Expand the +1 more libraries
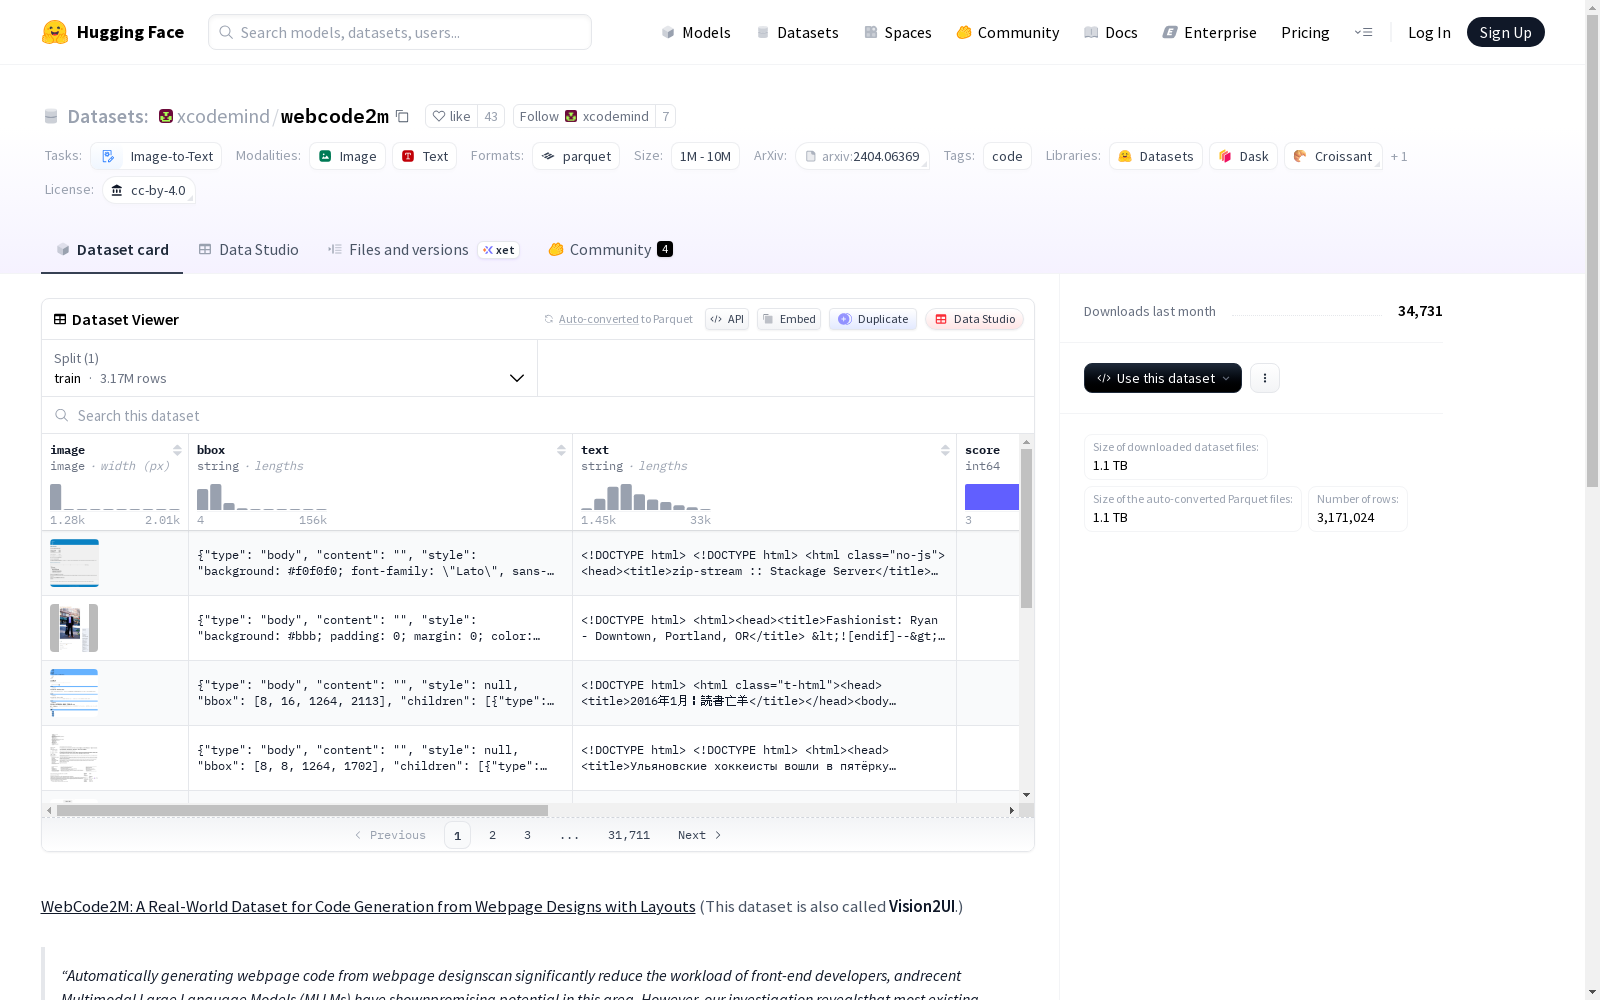Viewport: 1600px width, 1000px height. tap(1399, 156)
